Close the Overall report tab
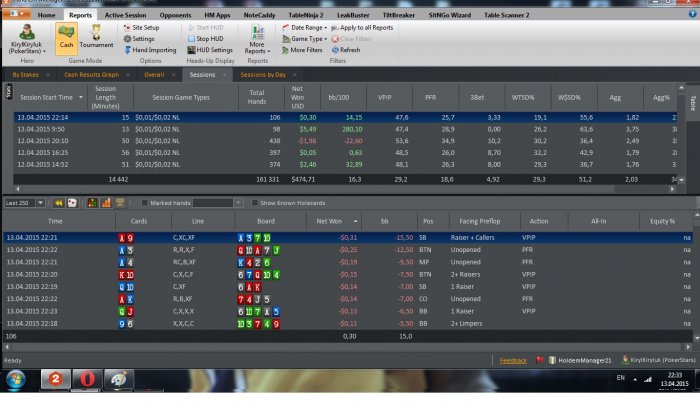This screenshot has width=700, height=409. pyautogui.click(x=174, y=75)
